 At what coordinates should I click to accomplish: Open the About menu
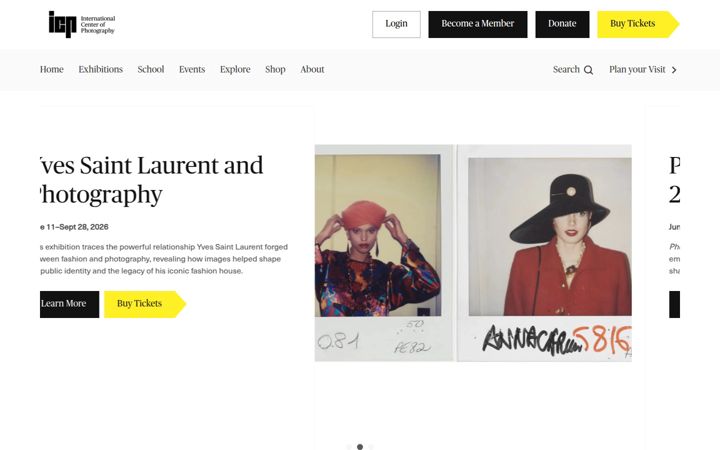(312, 69)
